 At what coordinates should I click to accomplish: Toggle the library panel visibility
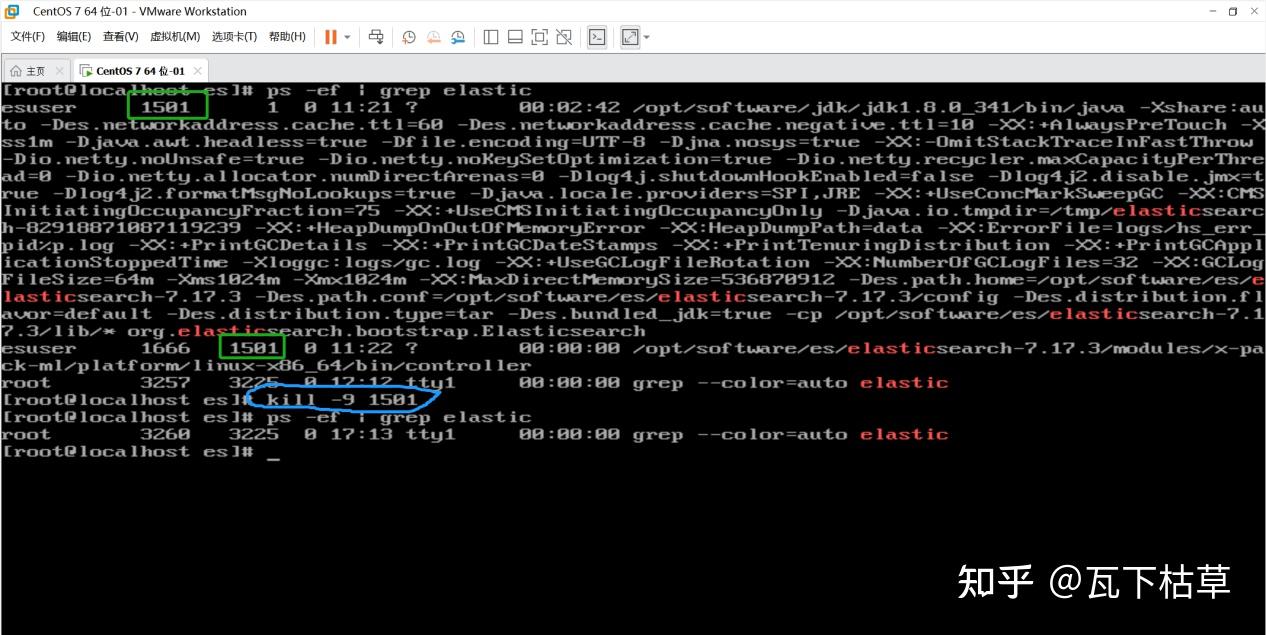pyautogui.click(x=491, y=37)
